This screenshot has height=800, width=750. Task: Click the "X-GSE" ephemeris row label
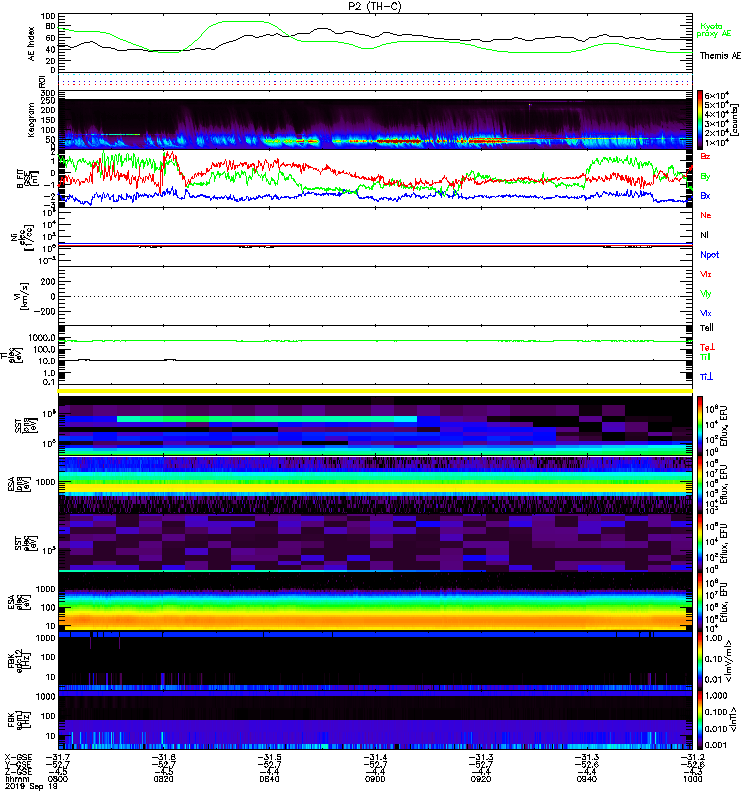(18, 757)
